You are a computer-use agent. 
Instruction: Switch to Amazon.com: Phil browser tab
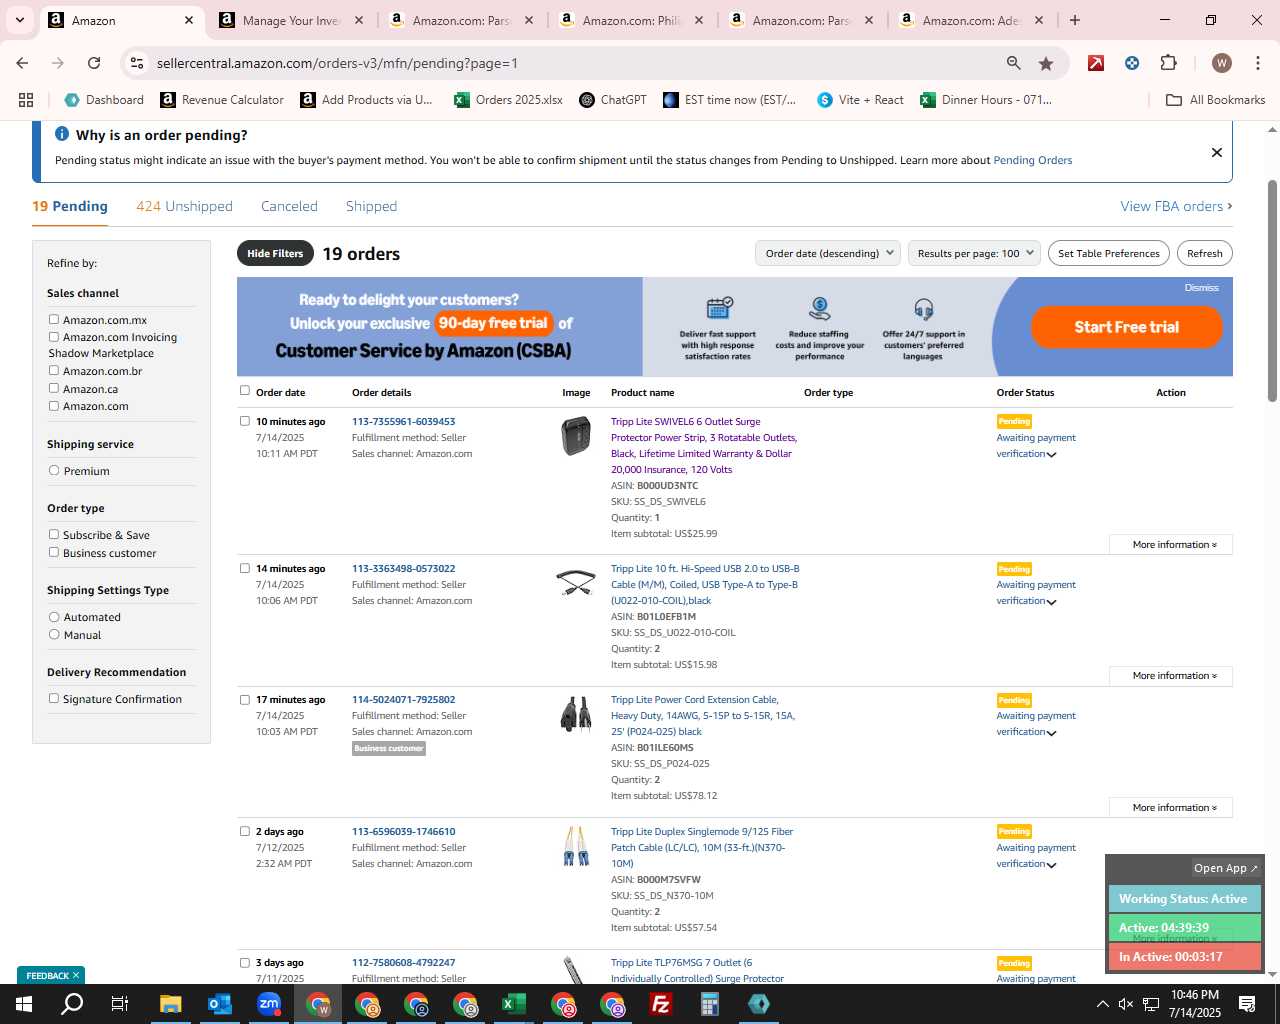(632, 20)
